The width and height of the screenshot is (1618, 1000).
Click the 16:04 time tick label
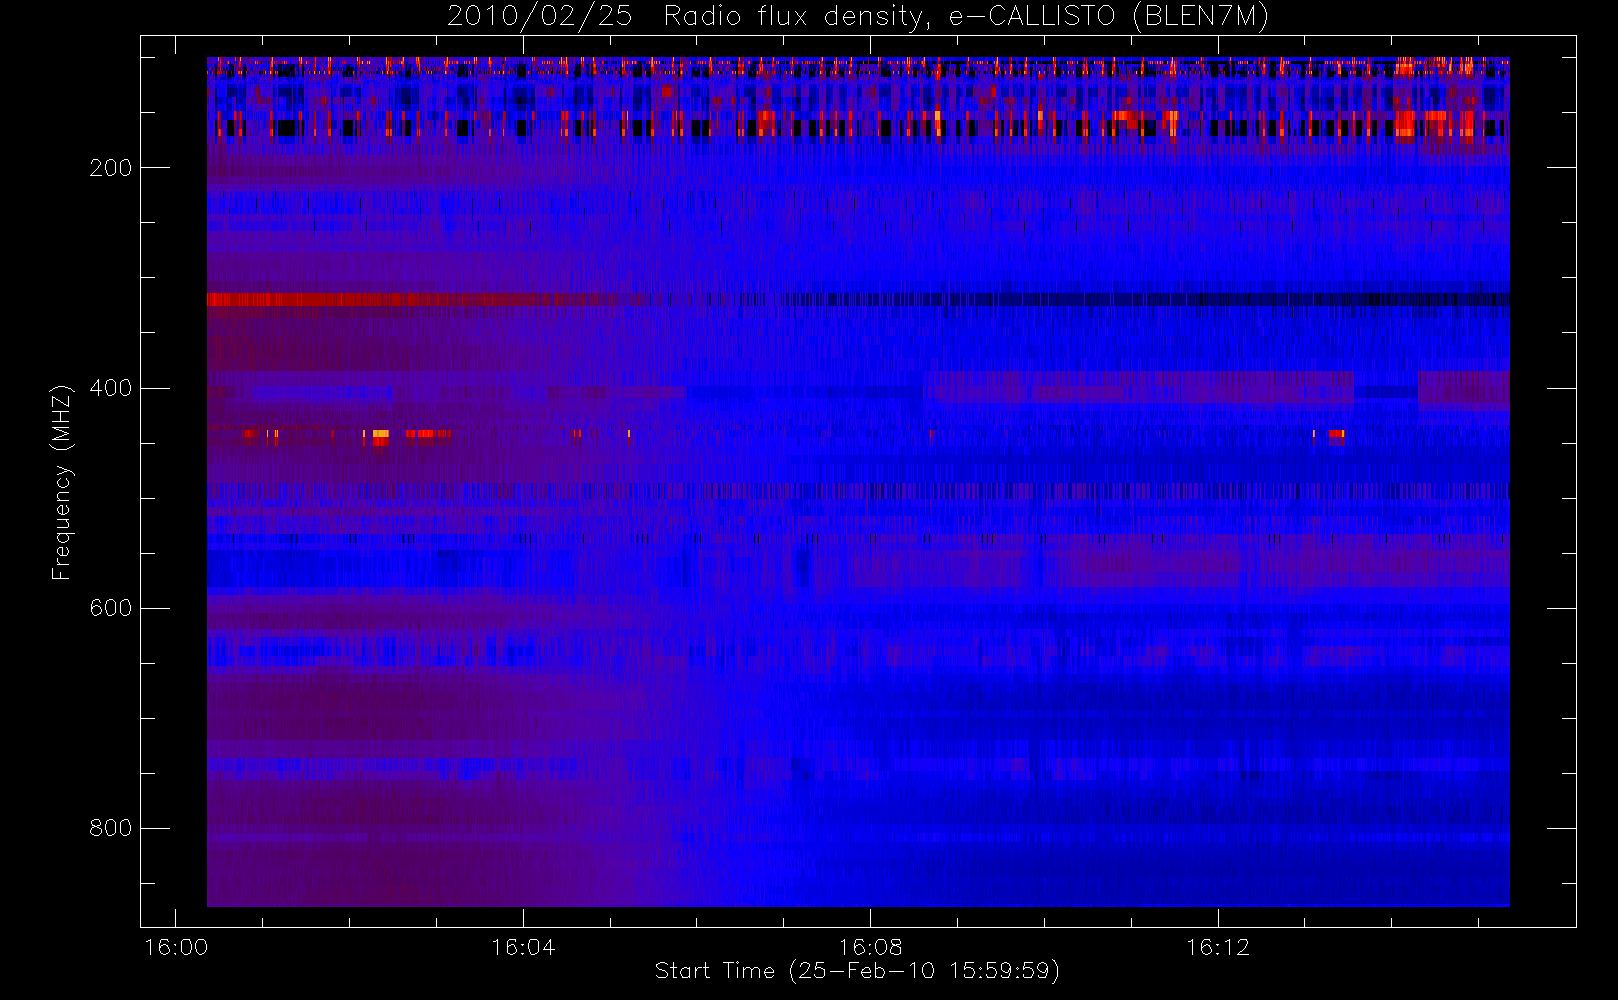click(523, 947)
